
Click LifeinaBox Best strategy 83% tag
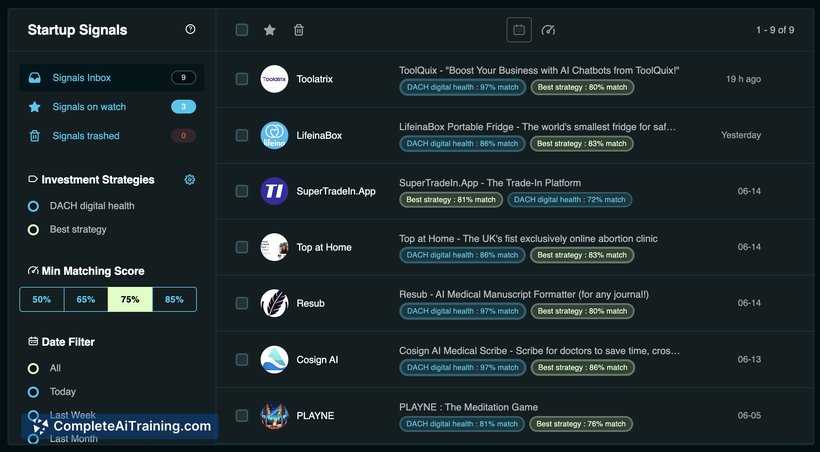tap(582, 143)
